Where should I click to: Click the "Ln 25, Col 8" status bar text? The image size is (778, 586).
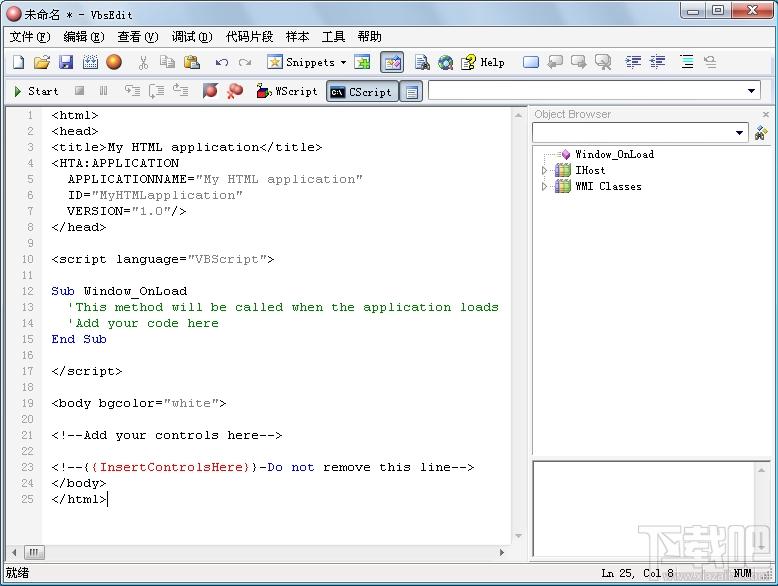tap(638, 574)
